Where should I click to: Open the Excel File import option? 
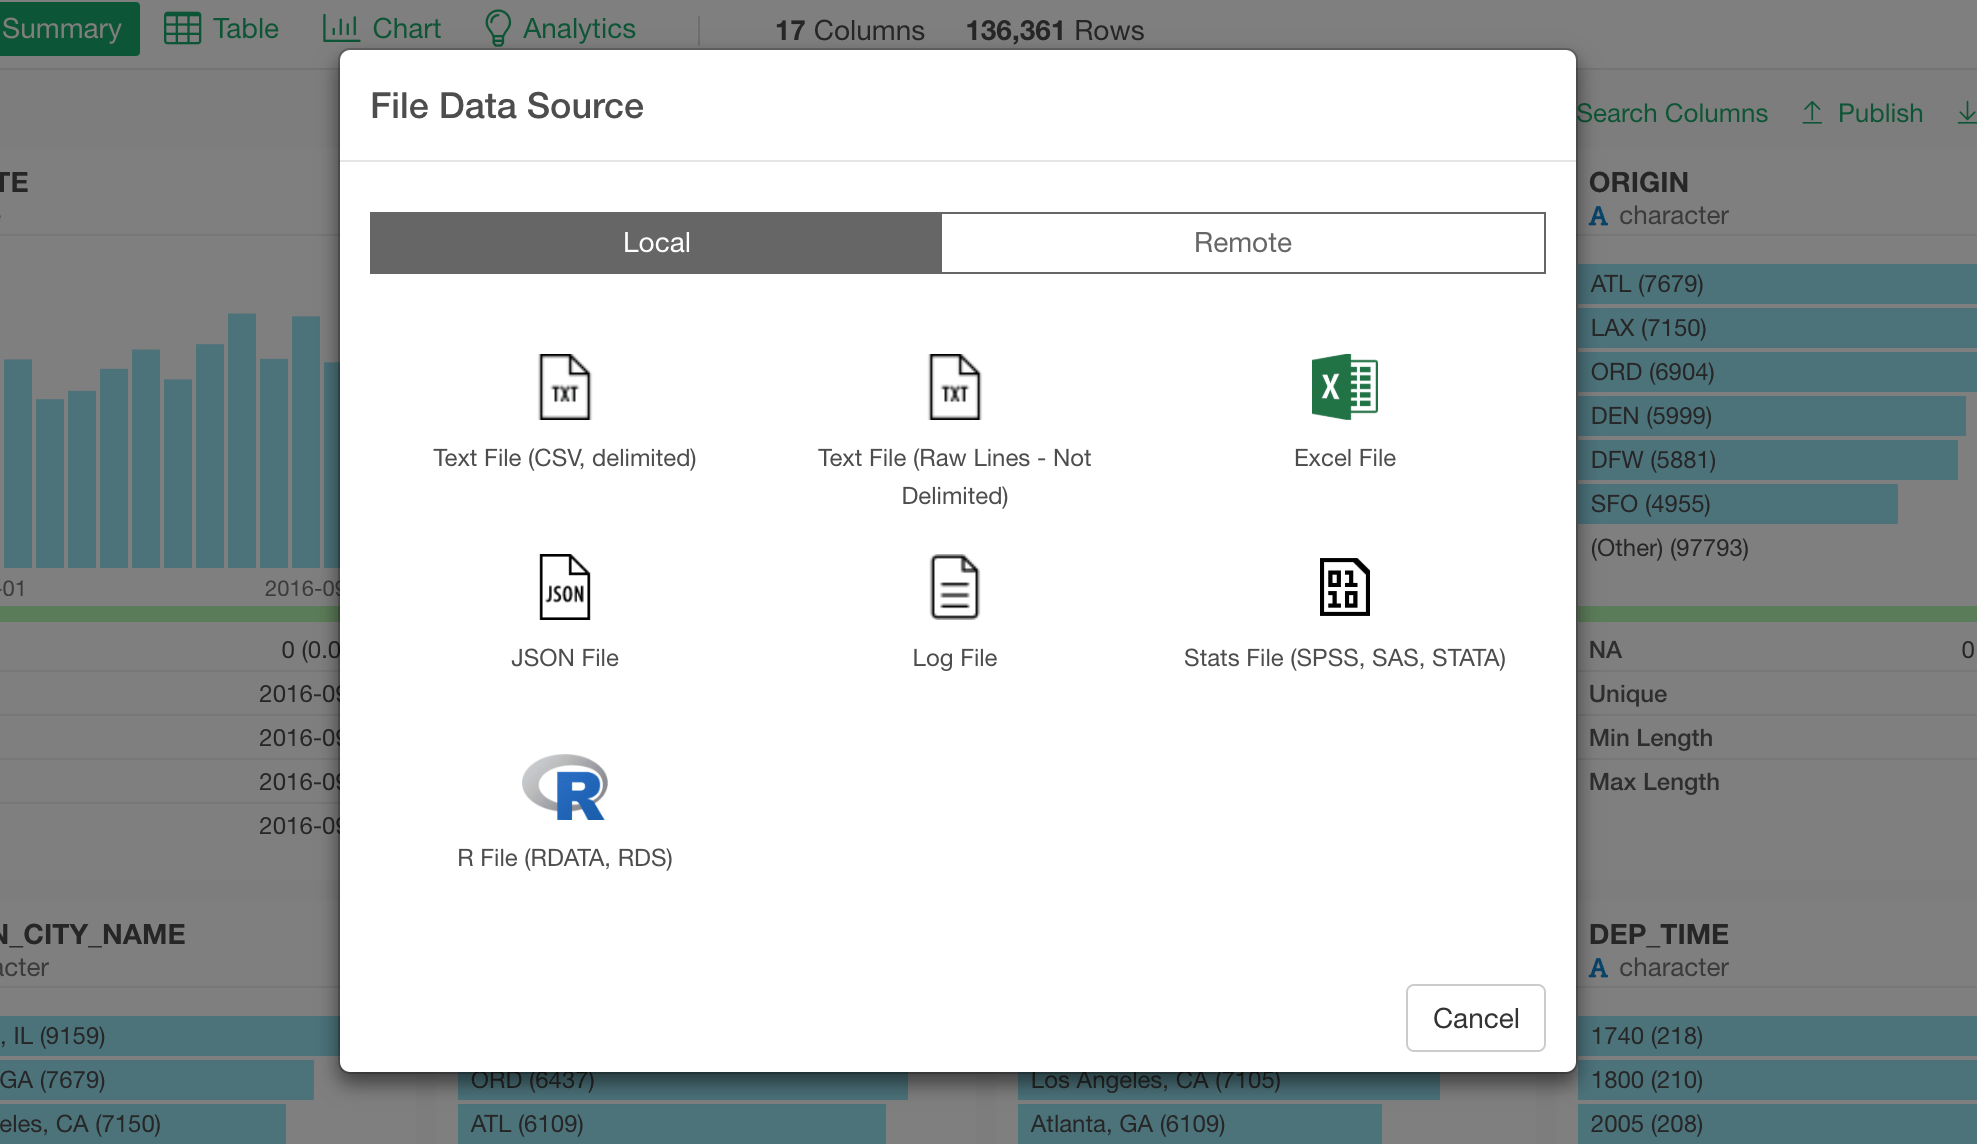1344,387
